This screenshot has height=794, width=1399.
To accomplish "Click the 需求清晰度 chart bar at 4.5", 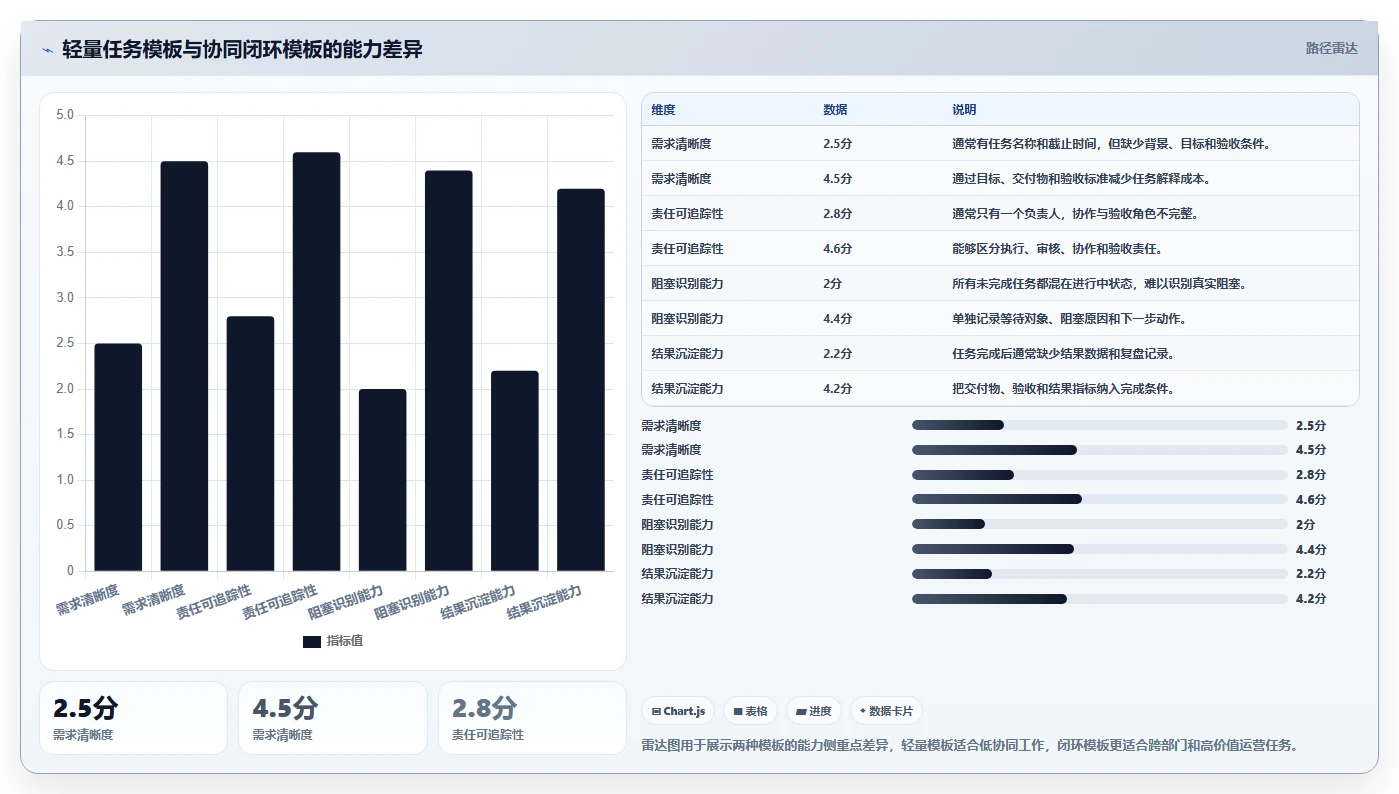I will click(x=184, y=366).
